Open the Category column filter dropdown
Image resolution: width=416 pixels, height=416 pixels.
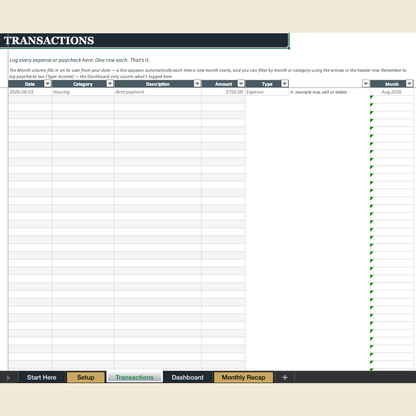pos(110,84)
